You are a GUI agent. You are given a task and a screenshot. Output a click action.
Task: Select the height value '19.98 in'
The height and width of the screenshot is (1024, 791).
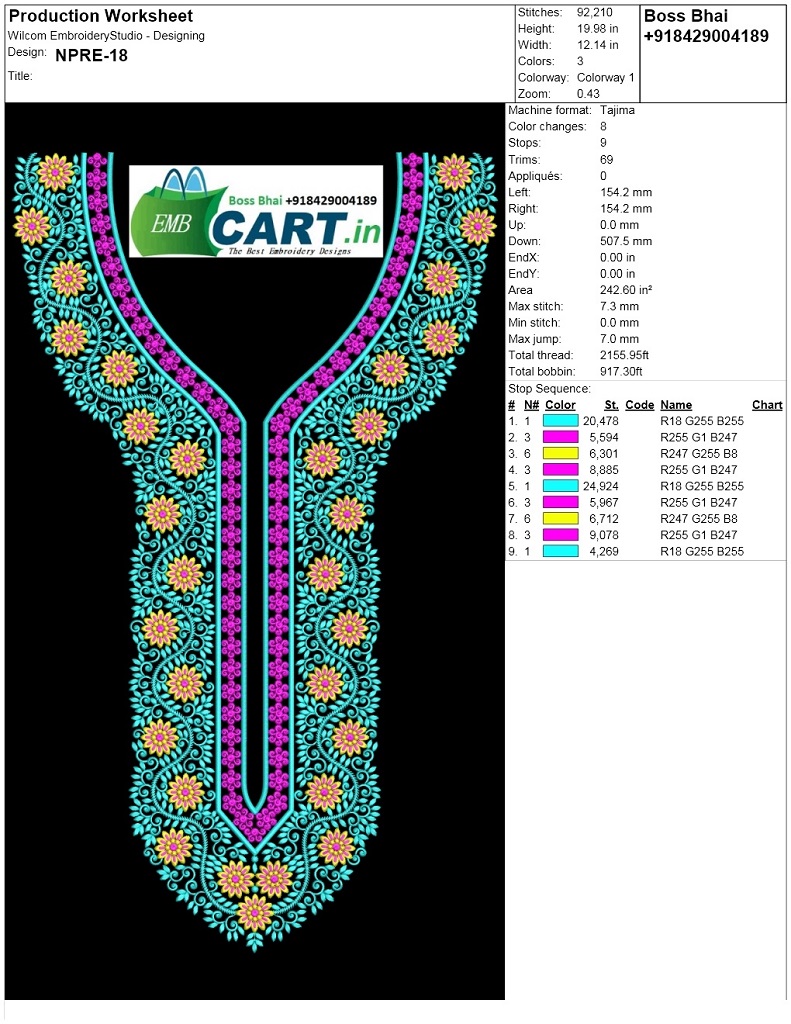pos(598,29)
